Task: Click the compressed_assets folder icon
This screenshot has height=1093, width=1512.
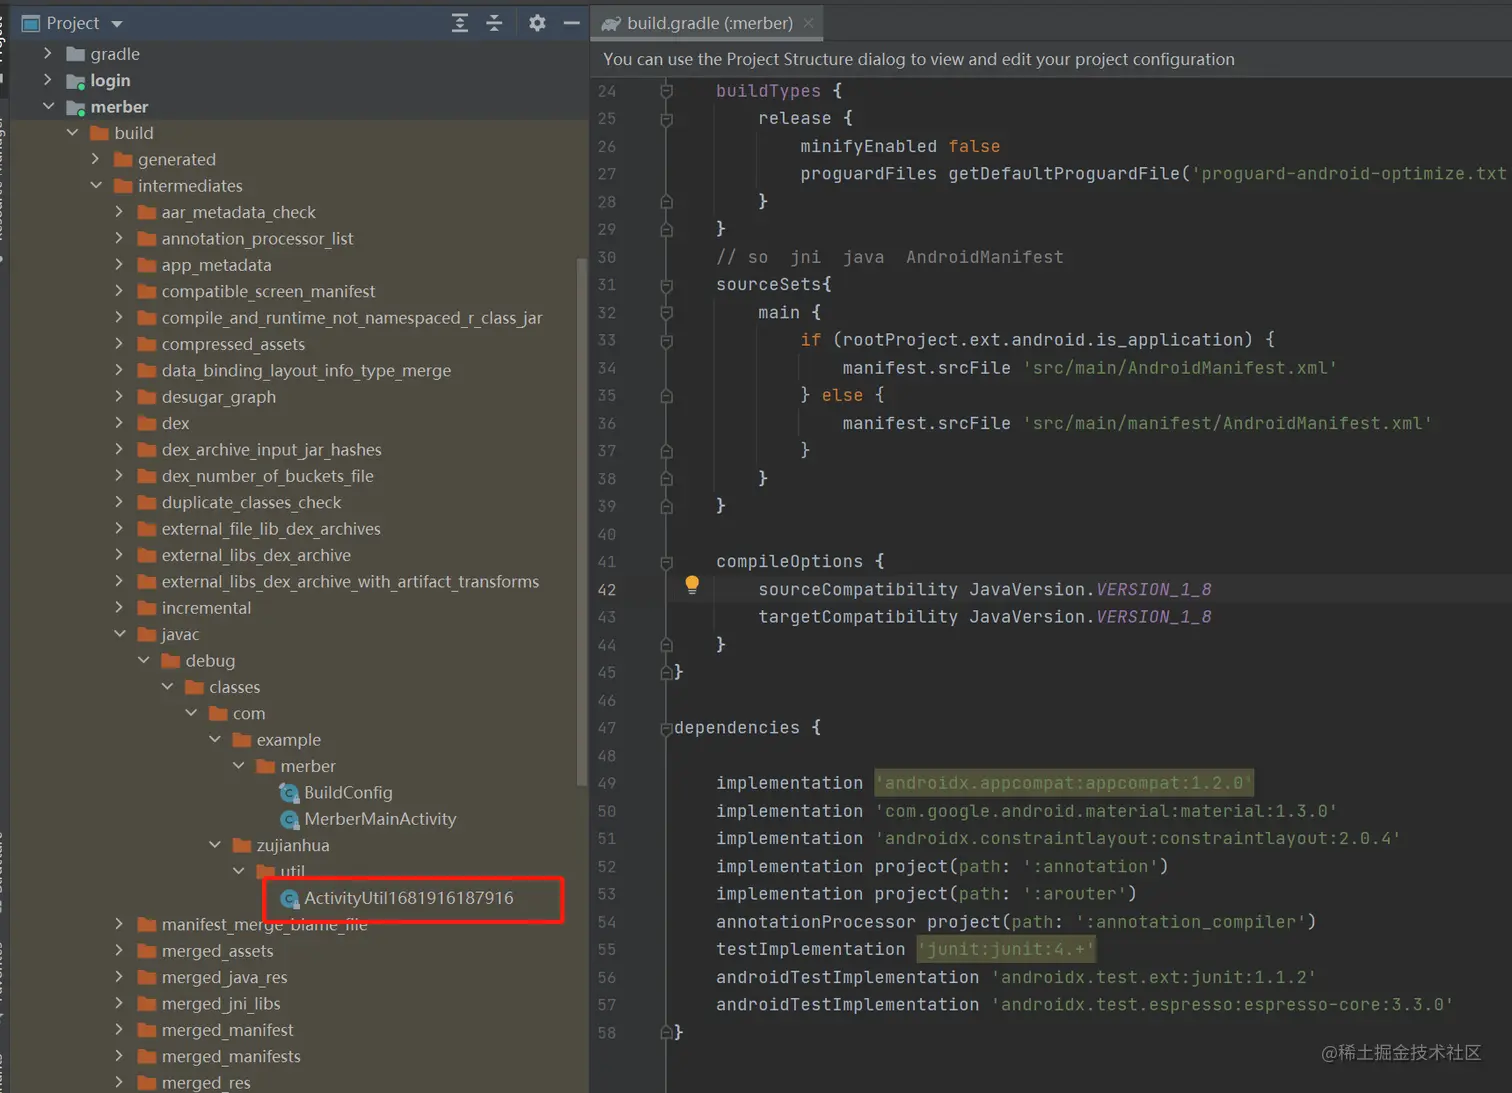Action: click(x=147, y=344)
